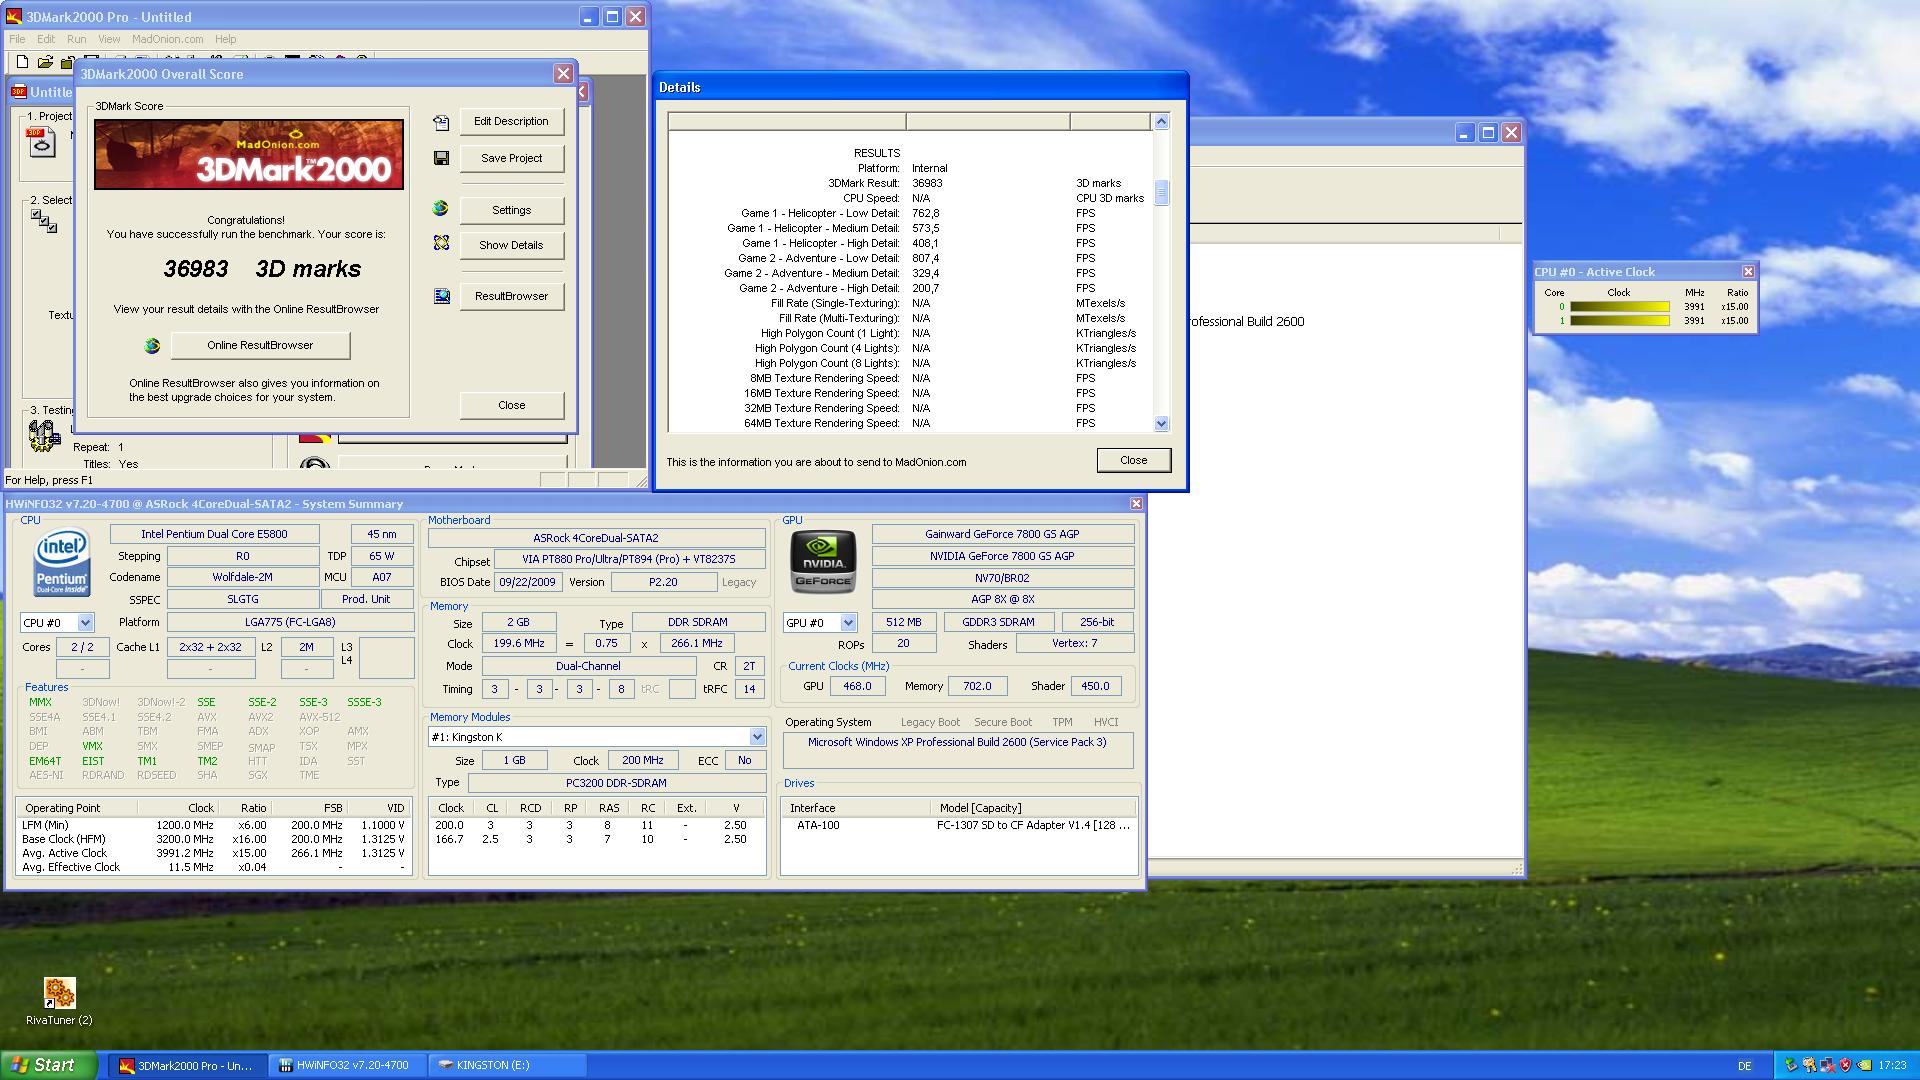This screenshot has height=1080, width=1920.
Task: Click the 3DMark2000 Pro title bar icon
Action: click(x=13, y=17)
